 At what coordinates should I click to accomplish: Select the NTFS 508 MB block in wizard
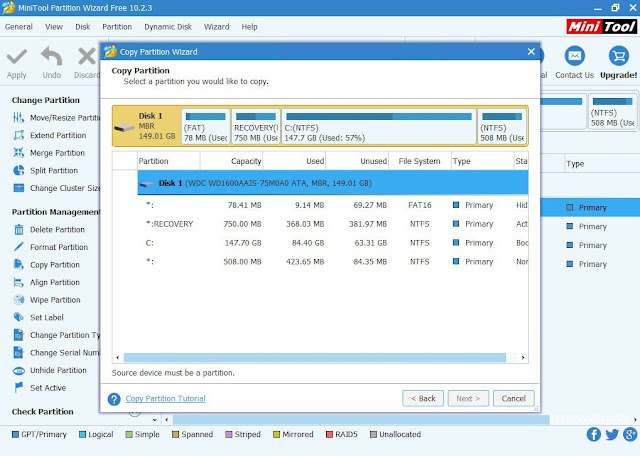(502, 127)
